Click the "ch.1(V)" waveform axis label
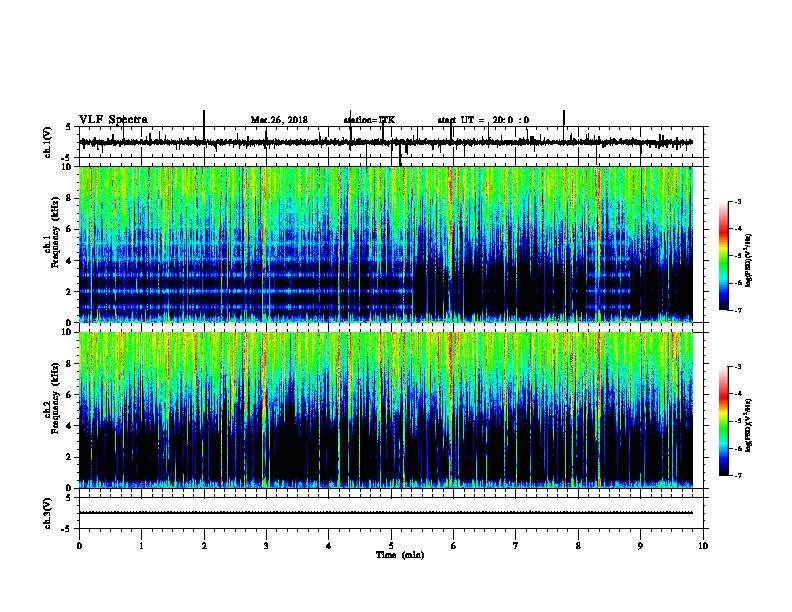This screenshot has height=612, width=792. click(x=48, y=142)
